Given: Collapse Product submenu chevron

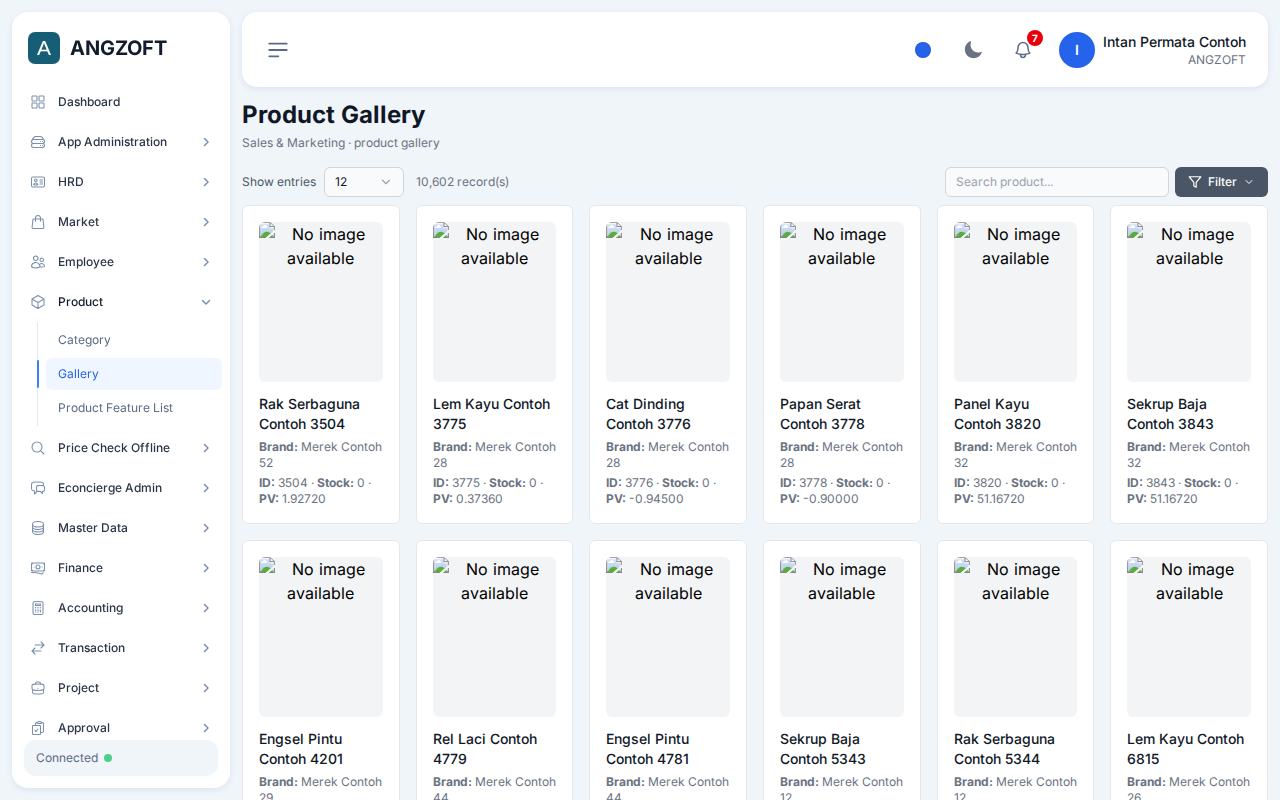Looking at the screenshot, I should click(206, 302).
